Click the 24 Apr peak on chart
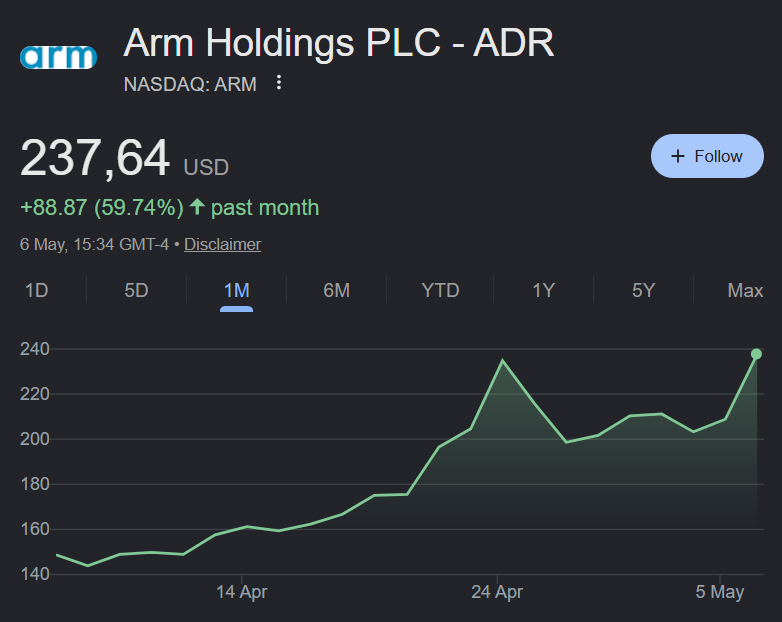 tap(502, 360)
